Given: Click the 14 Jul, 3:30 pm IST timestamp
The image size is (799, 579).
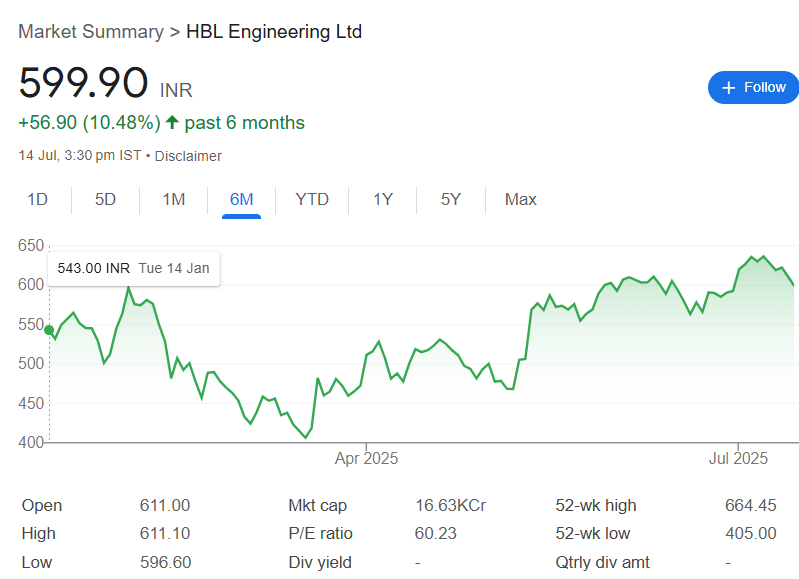Looking at the screenshot, I should 79,155.
